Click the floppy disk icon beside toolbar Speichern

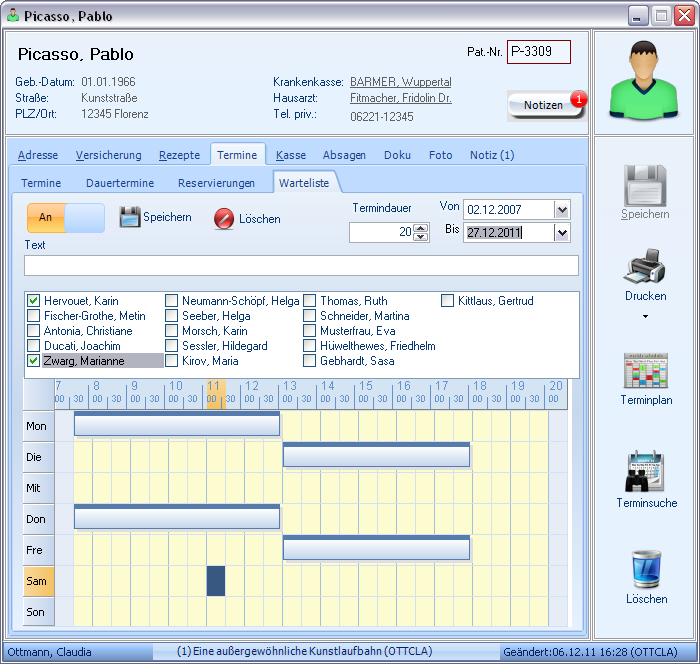coord(130,217)
